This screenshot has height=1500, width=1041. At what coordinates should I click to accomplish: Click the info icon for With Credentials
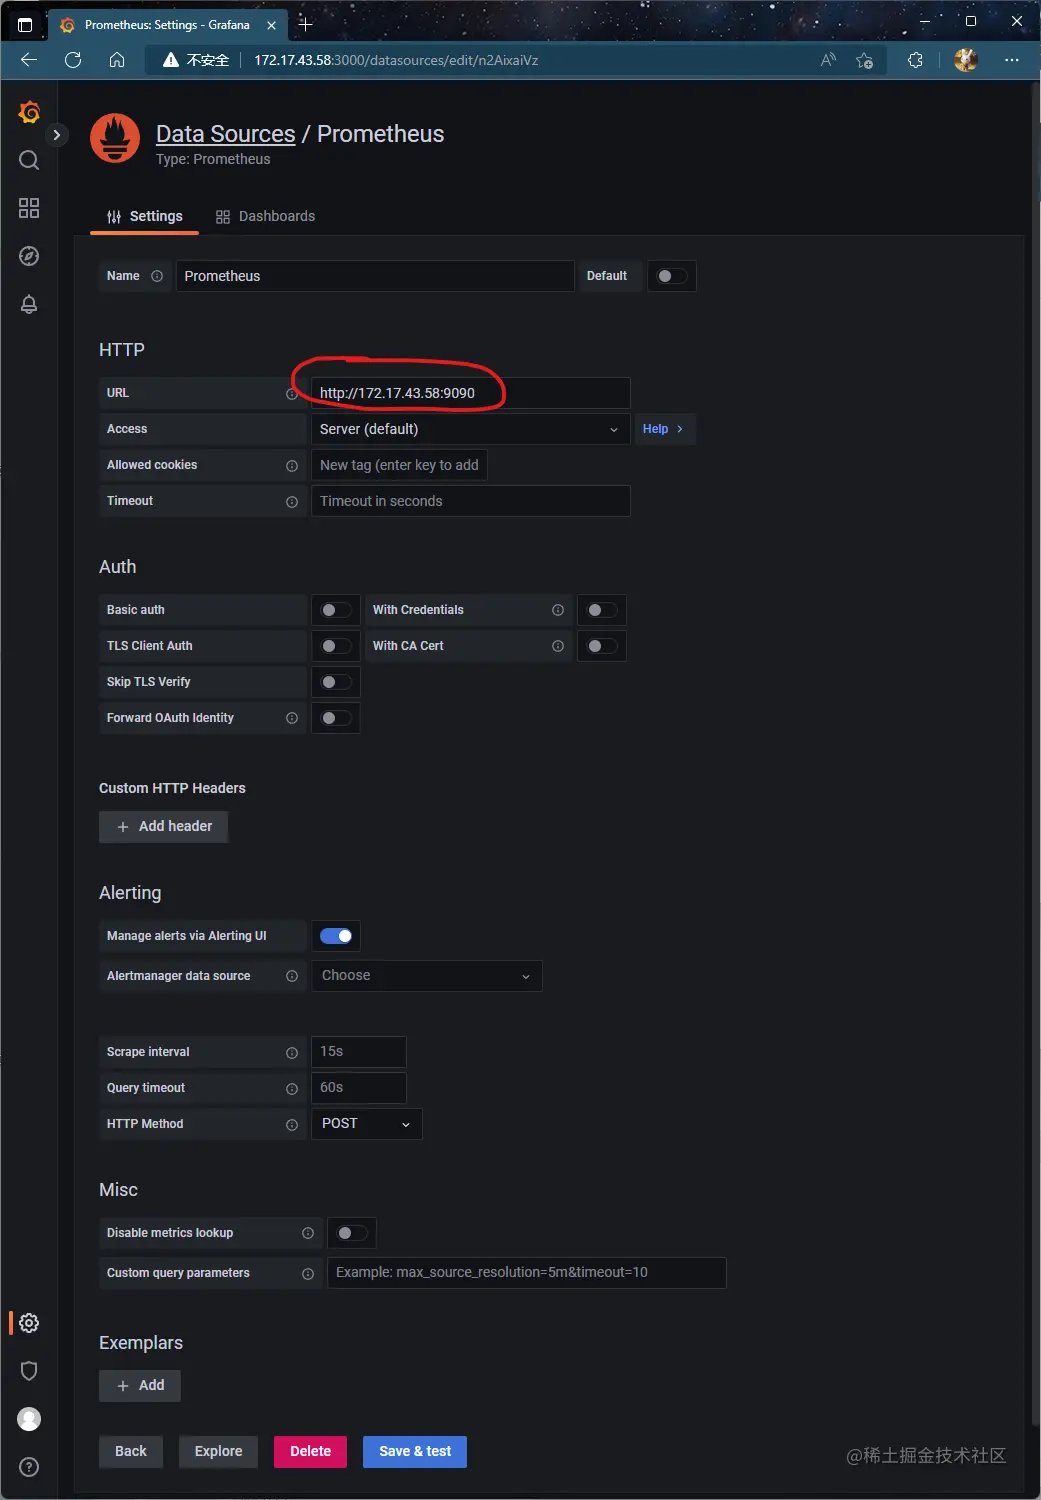[x=558, y=610]
